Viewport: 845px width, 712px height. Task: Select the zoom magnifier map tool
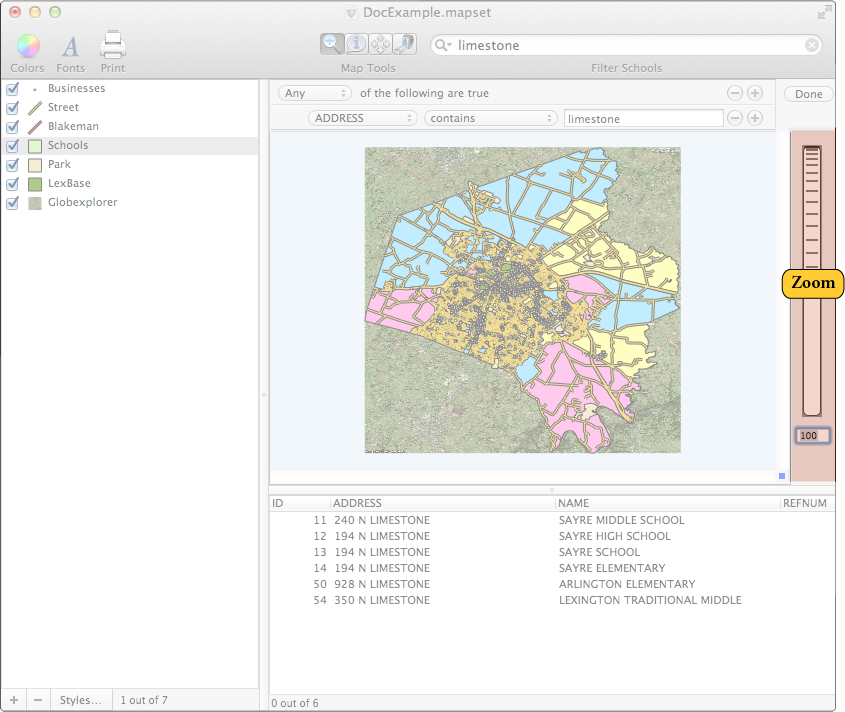coord(332,44)
